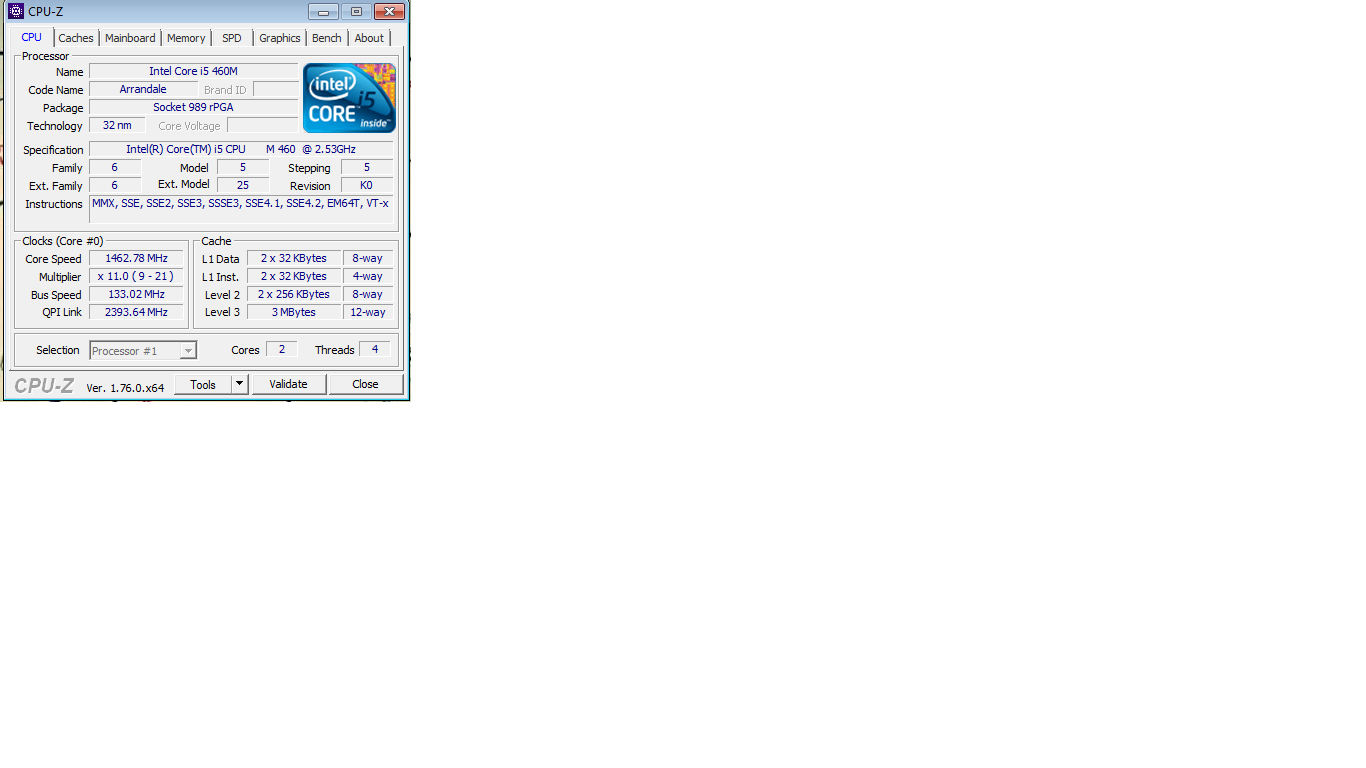This screenshot has width=1366, height=768.
Task: Minimize the CPU-Z window
Action: tap(323, 12)
